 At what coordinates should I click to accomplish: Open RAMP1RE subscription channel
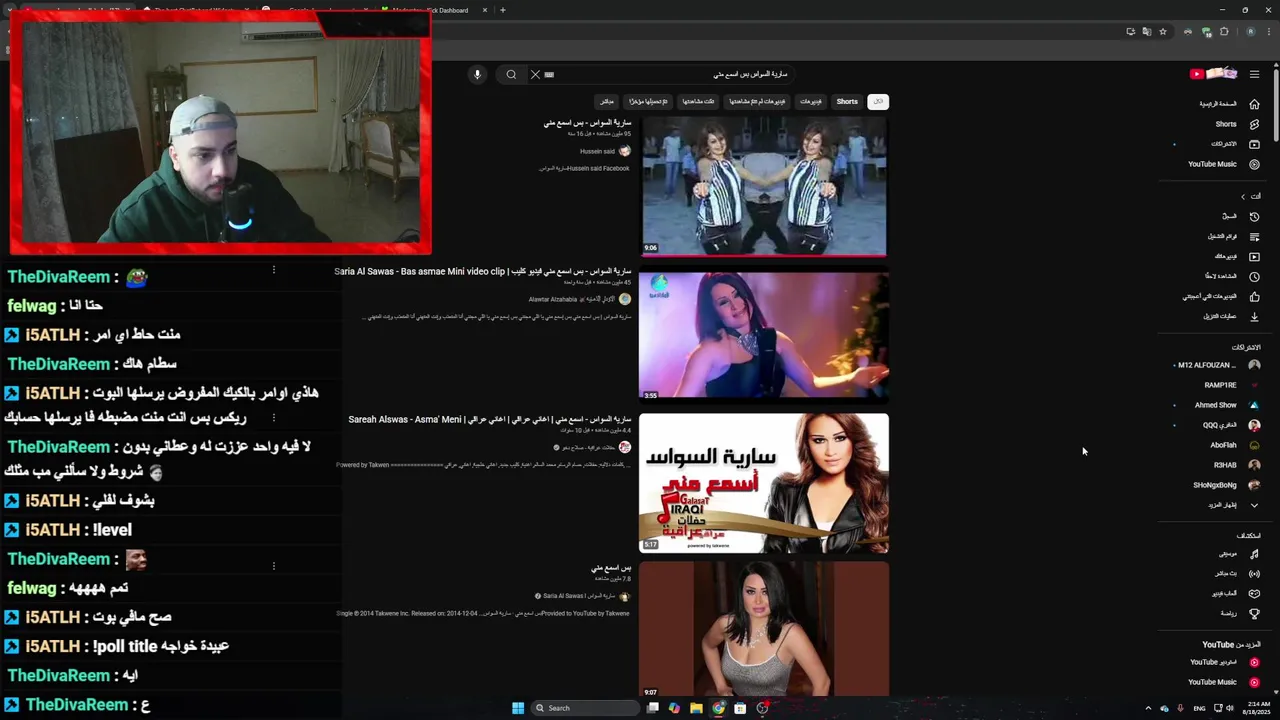(1218, 385)
